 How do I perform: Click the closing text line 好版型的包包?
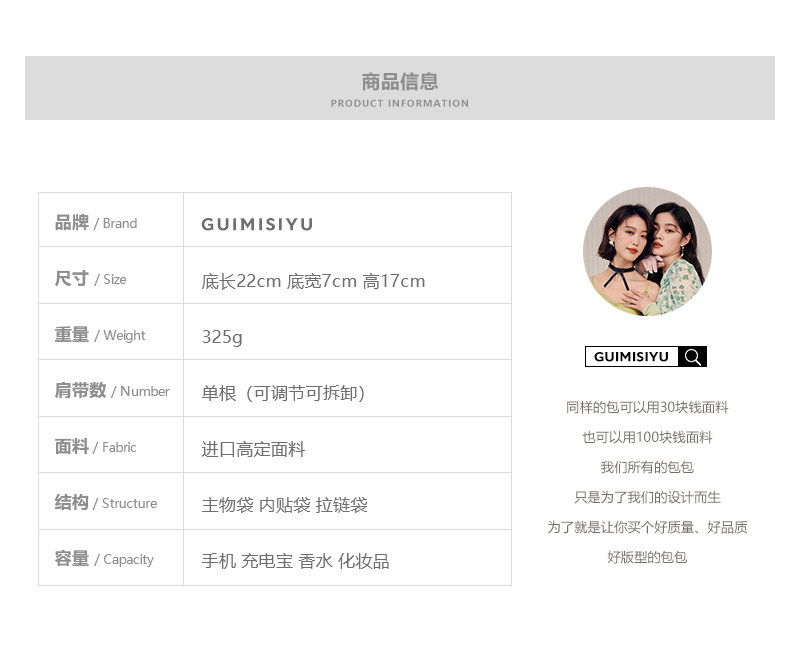647,557
